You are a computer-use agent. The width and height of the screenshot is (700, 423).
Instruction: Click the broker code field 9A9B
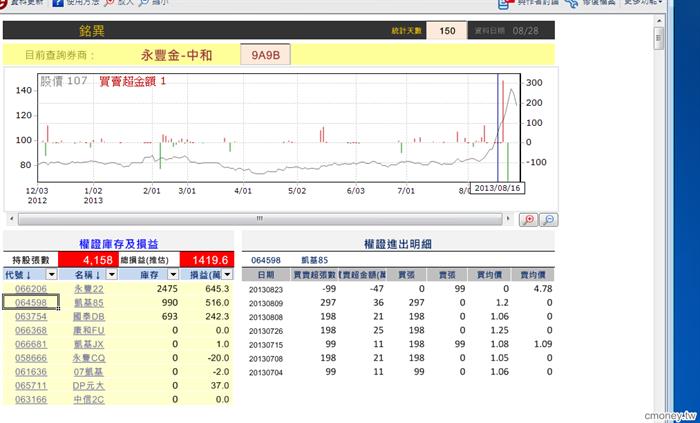click(265, 55)
